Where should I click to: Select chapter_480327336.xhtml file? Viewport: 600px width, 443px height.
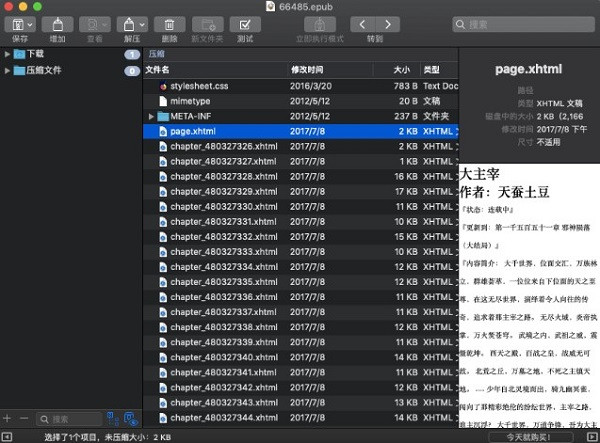point(301,297)
